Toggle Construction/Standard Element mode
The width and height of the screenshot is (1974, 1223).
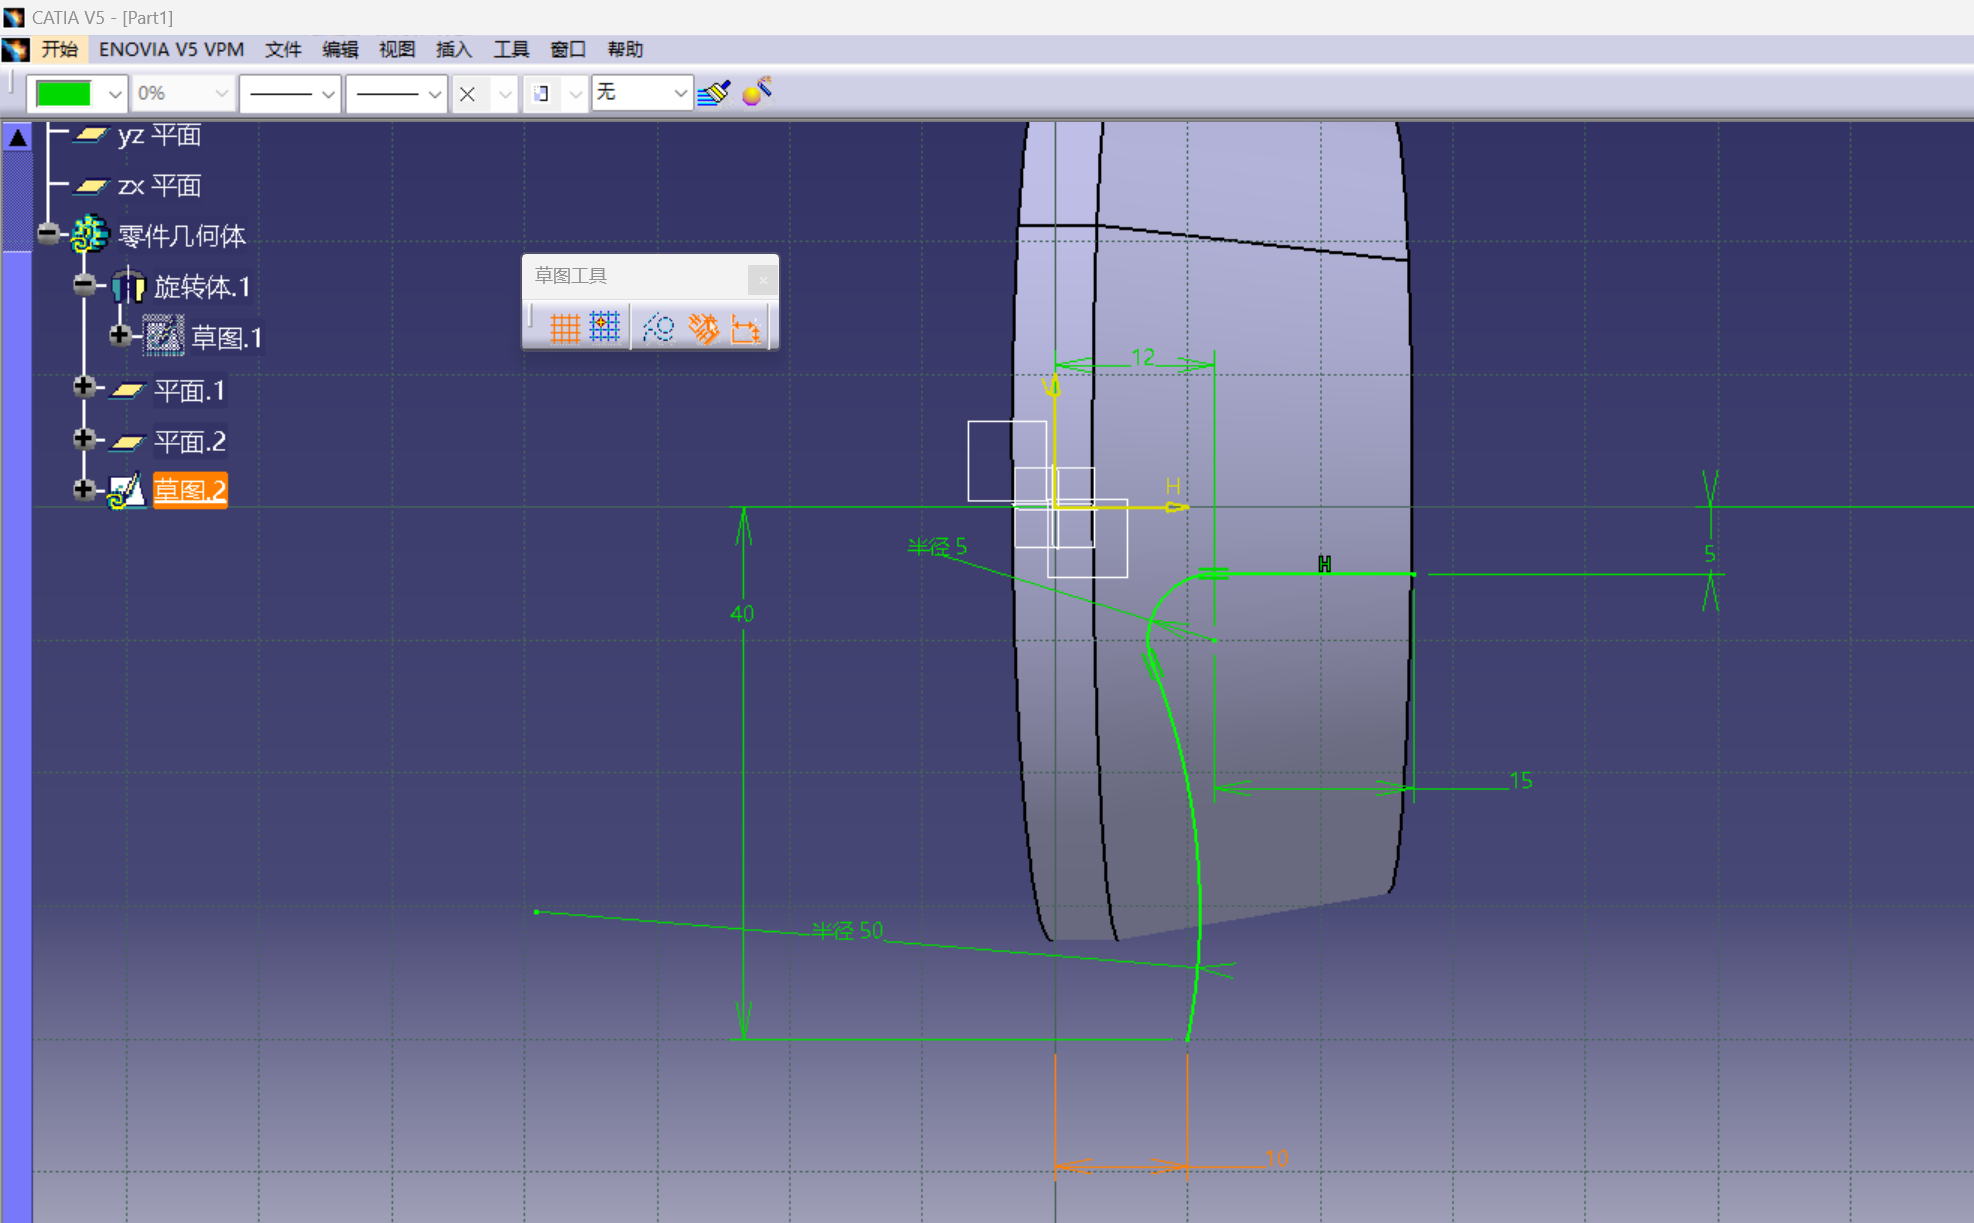658,328
